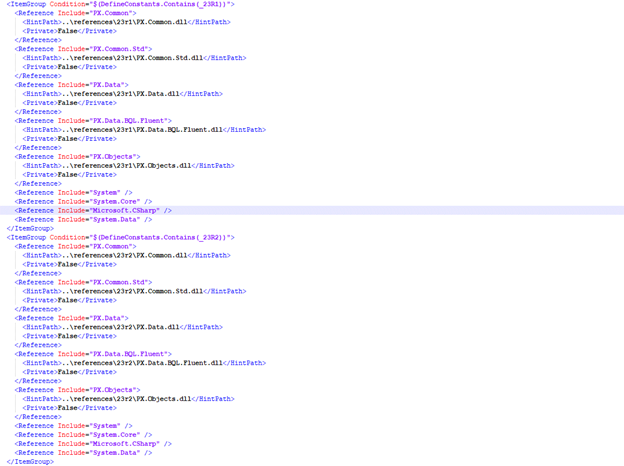Viewport: 624px width, 466px height.
Task: Click the Microsoft.CSharp reference in the 23R2 group
Action: 93,444
